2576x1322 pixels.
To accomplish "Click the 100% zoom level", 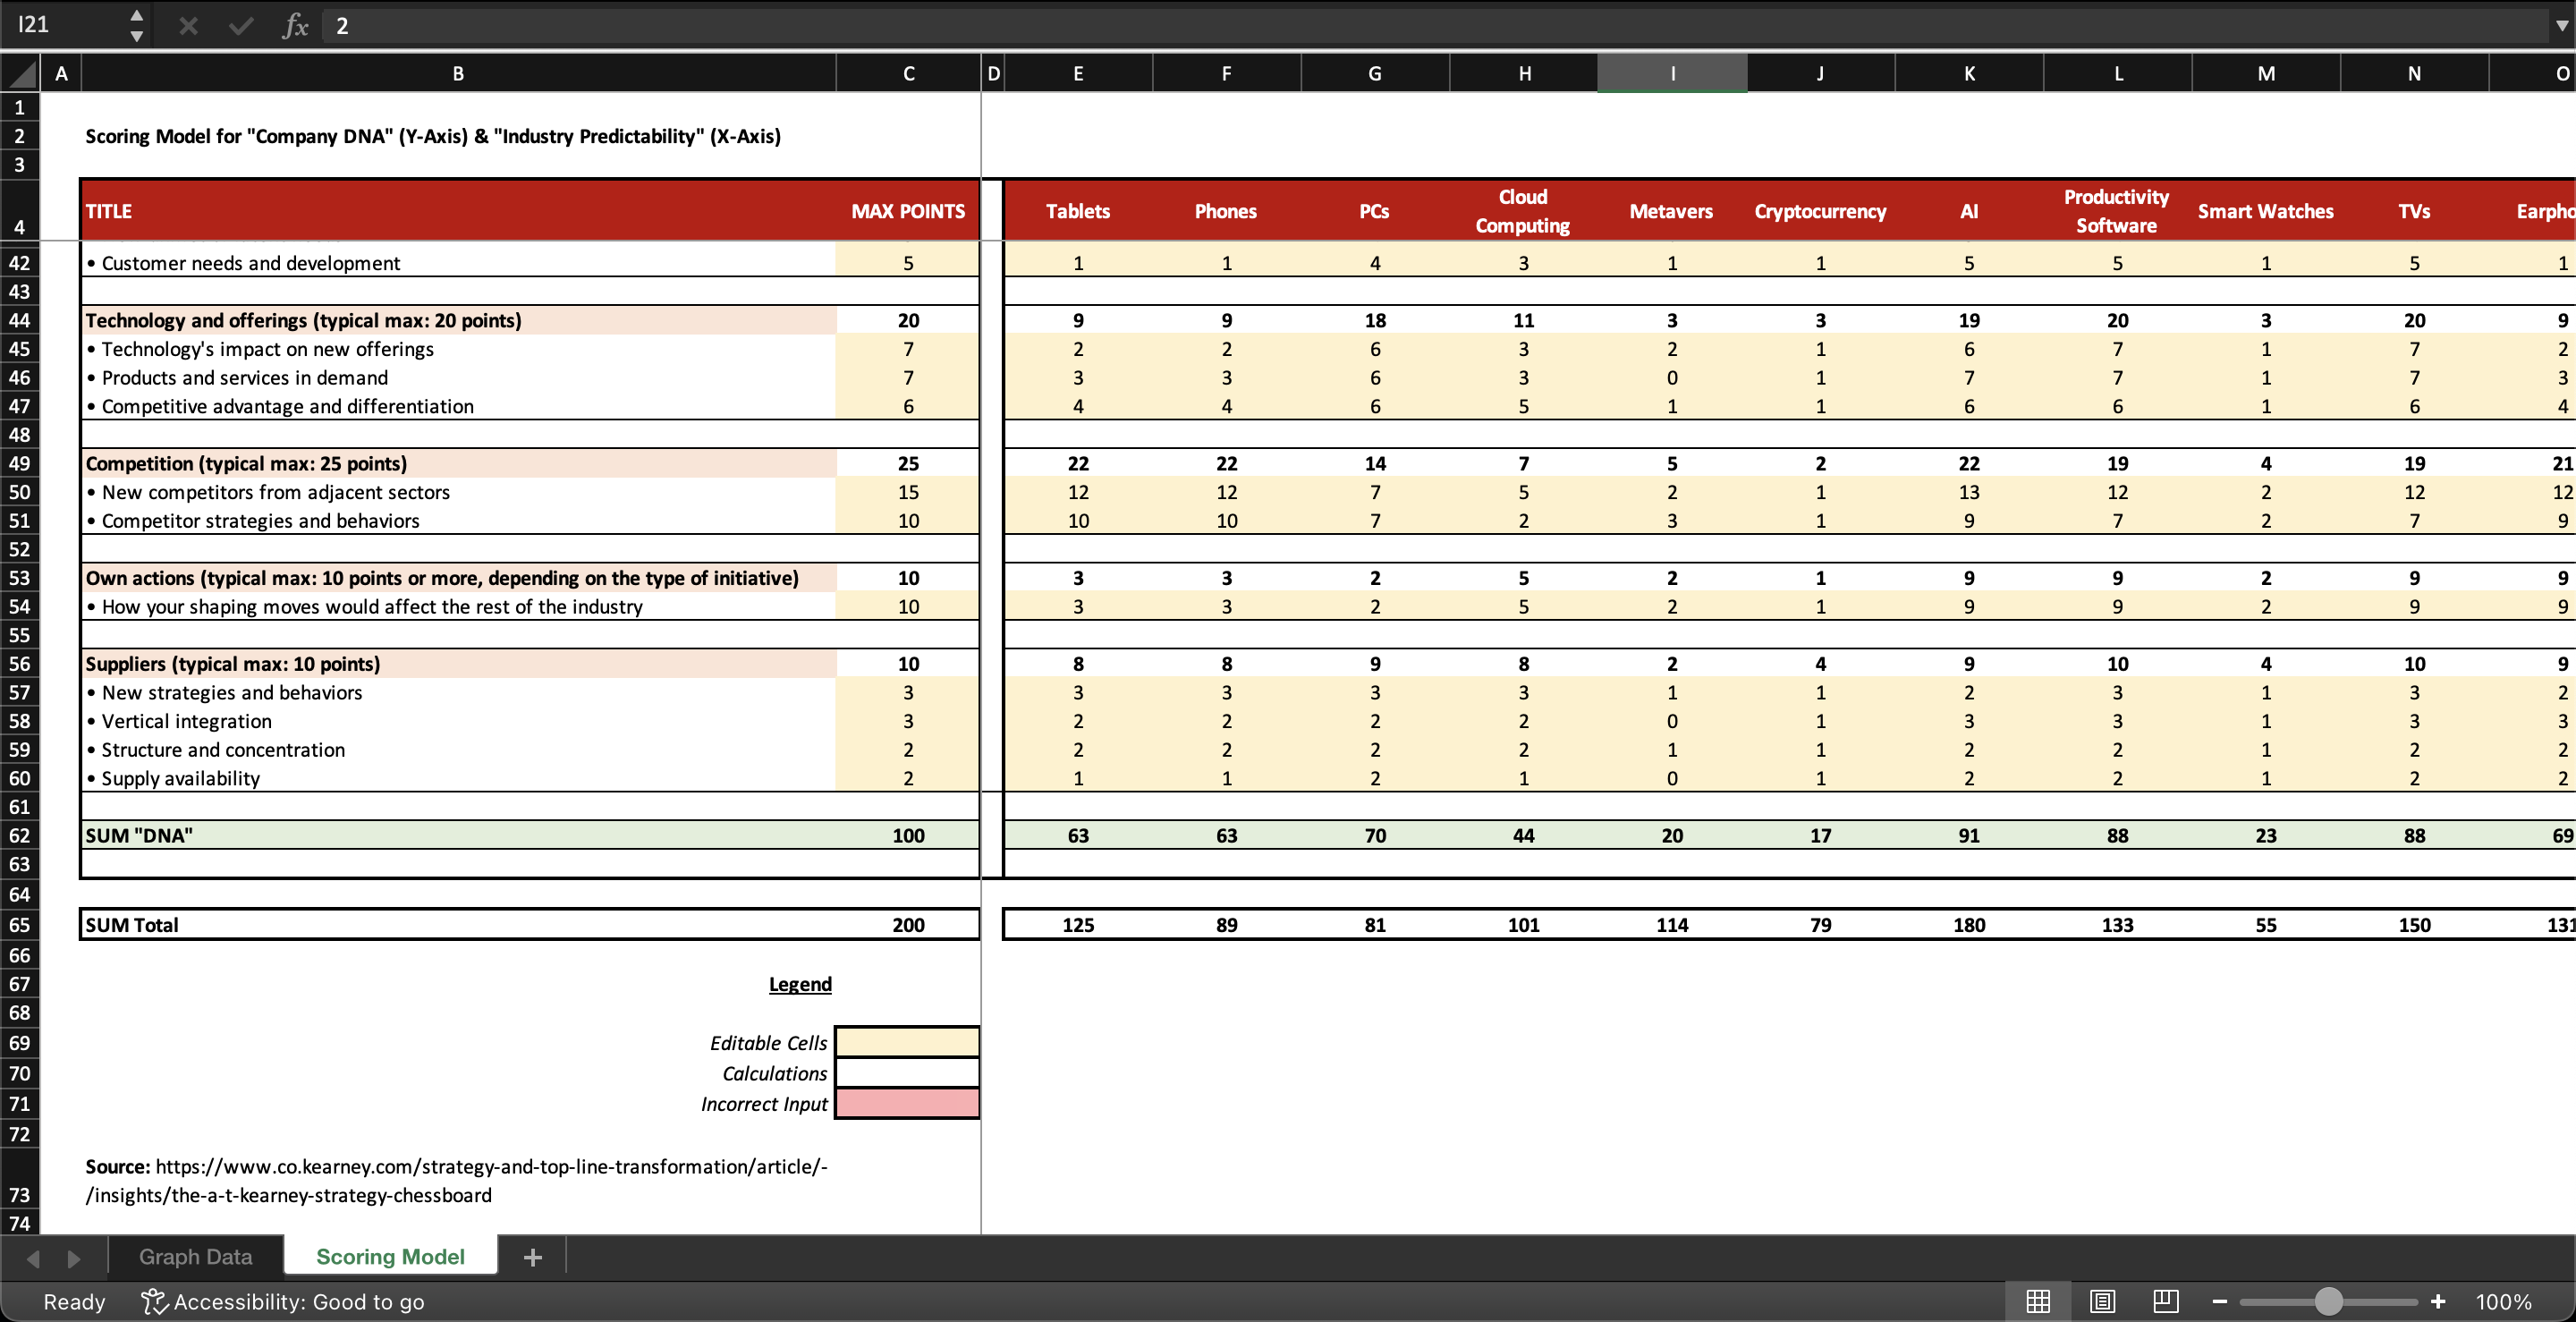I will click(2503, 1302).
